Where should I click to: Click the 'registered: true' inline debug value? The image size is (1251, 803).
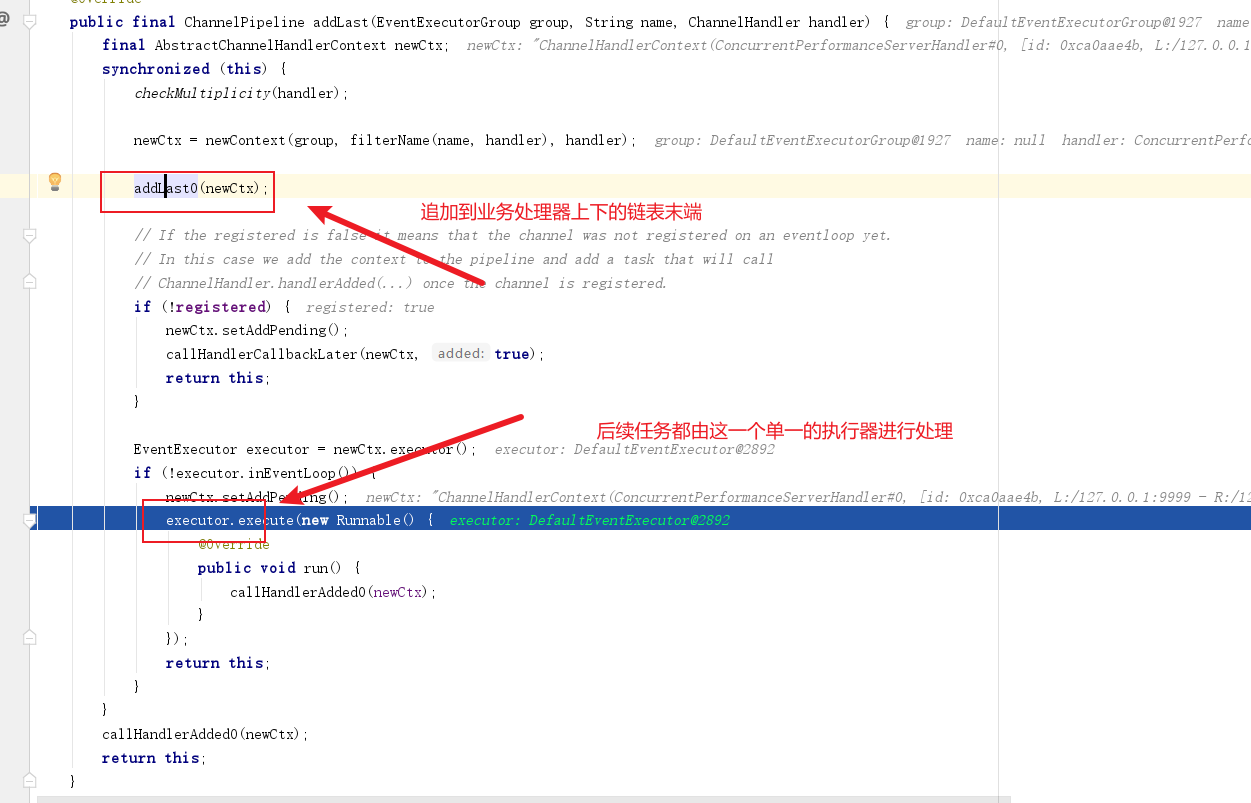[369, 307]
